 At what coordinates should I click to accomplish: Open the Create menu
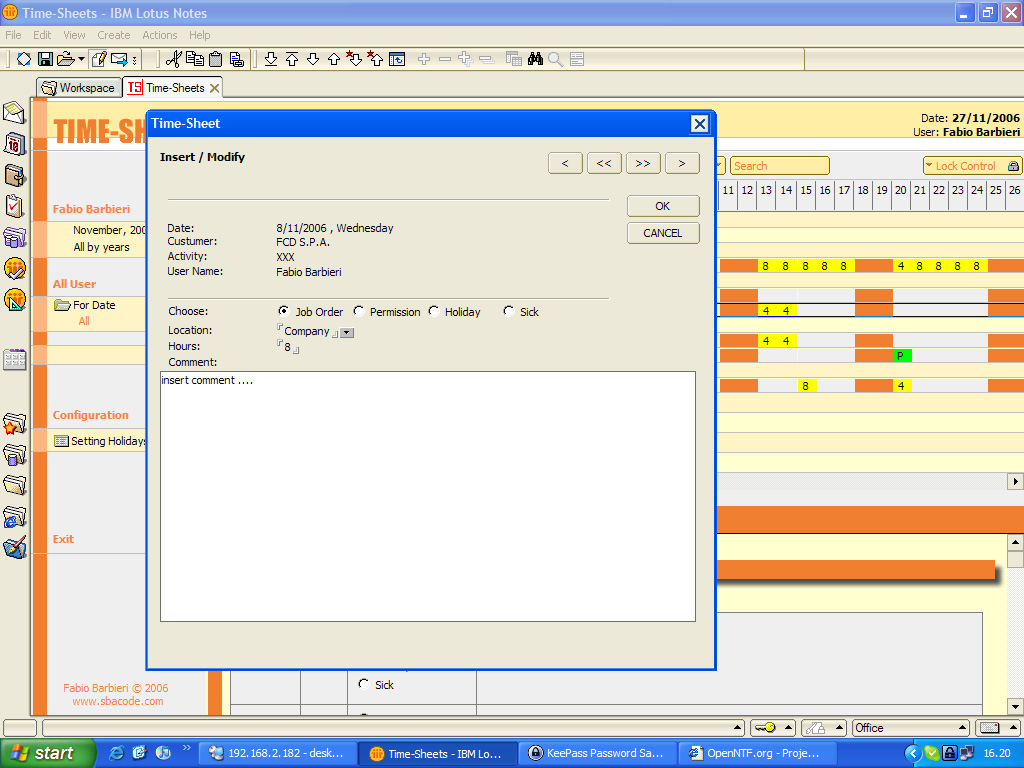click(x=114, y=35)
